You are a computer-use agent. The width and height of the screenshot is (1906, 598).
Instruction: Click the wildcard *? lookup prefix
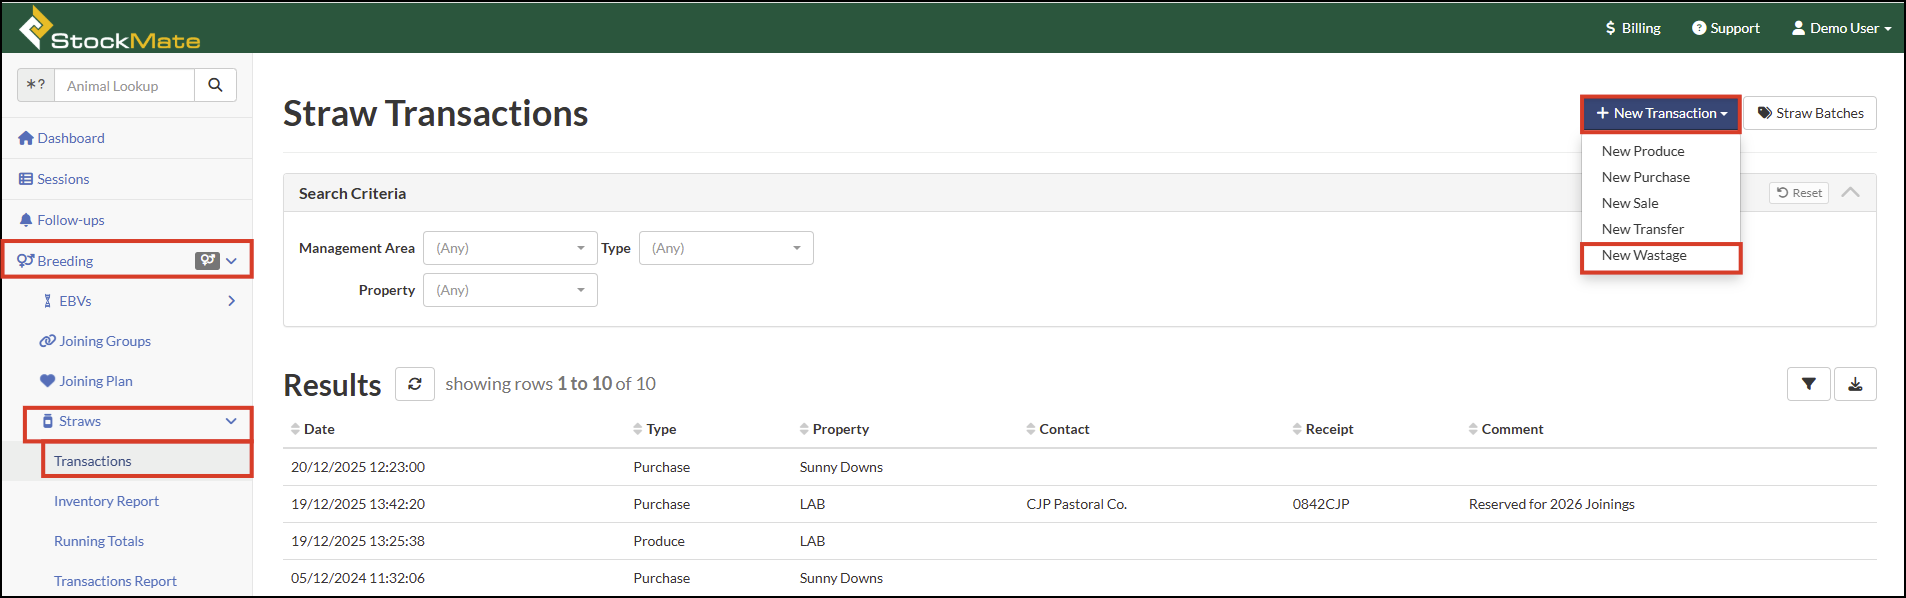36,85
